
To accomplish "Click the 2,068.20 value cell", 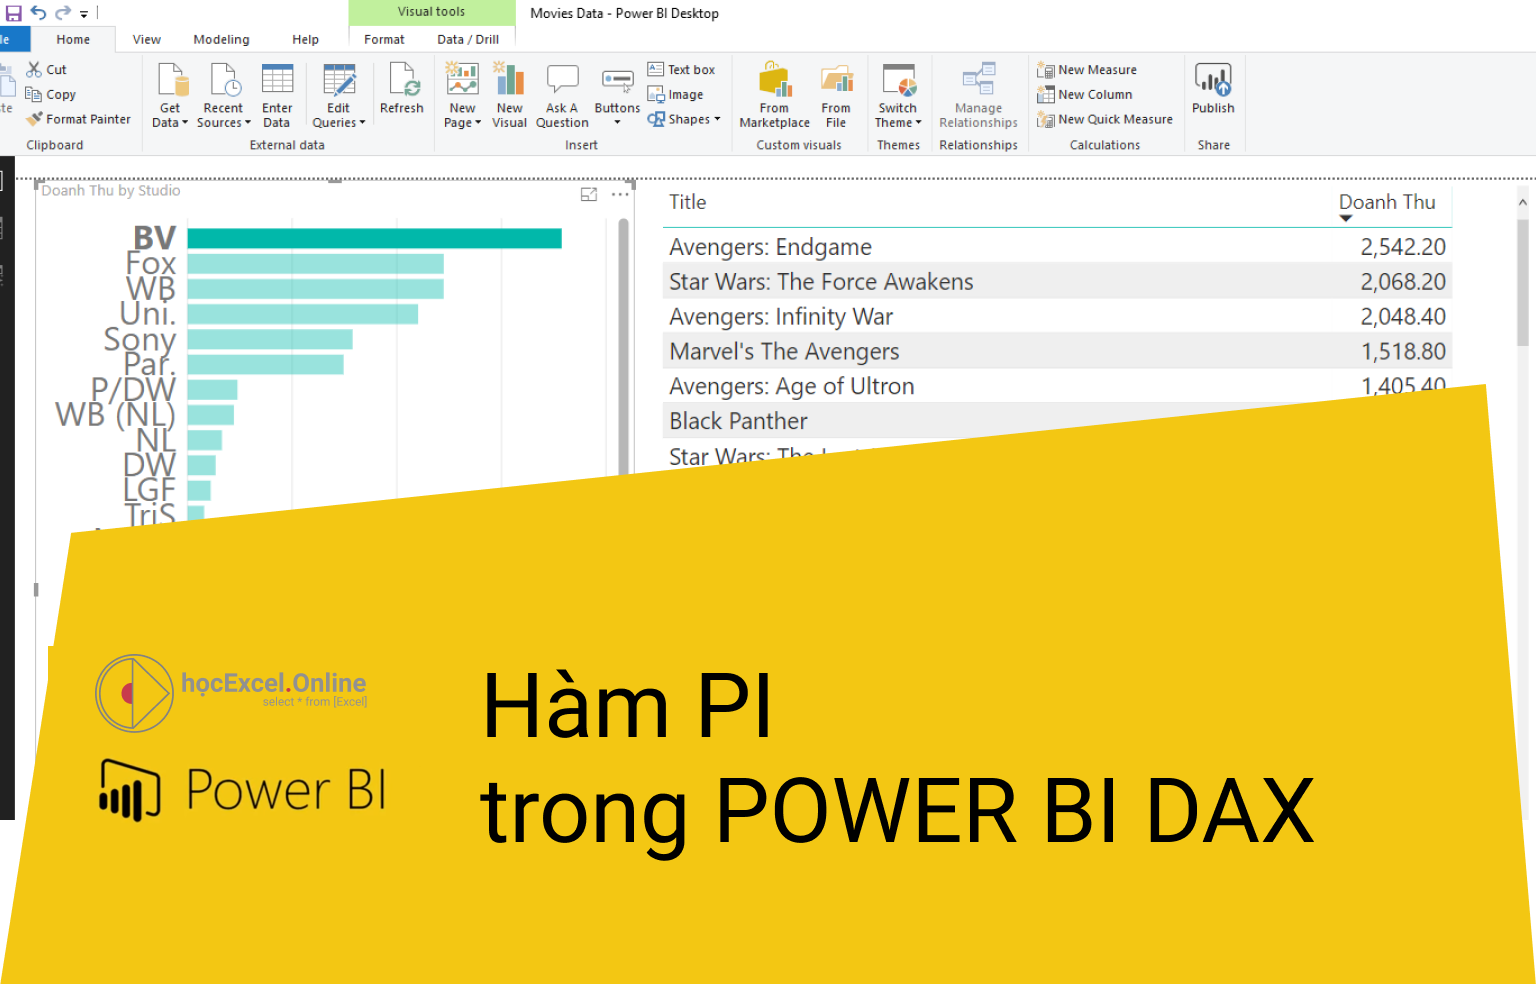I will [x=1403, y=282].
